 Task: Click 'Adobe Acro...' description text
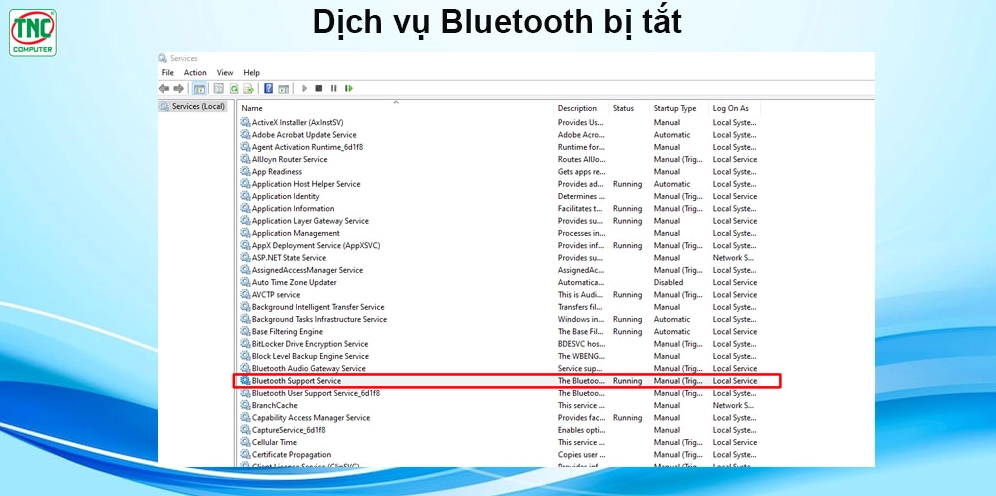coord(581,135)
